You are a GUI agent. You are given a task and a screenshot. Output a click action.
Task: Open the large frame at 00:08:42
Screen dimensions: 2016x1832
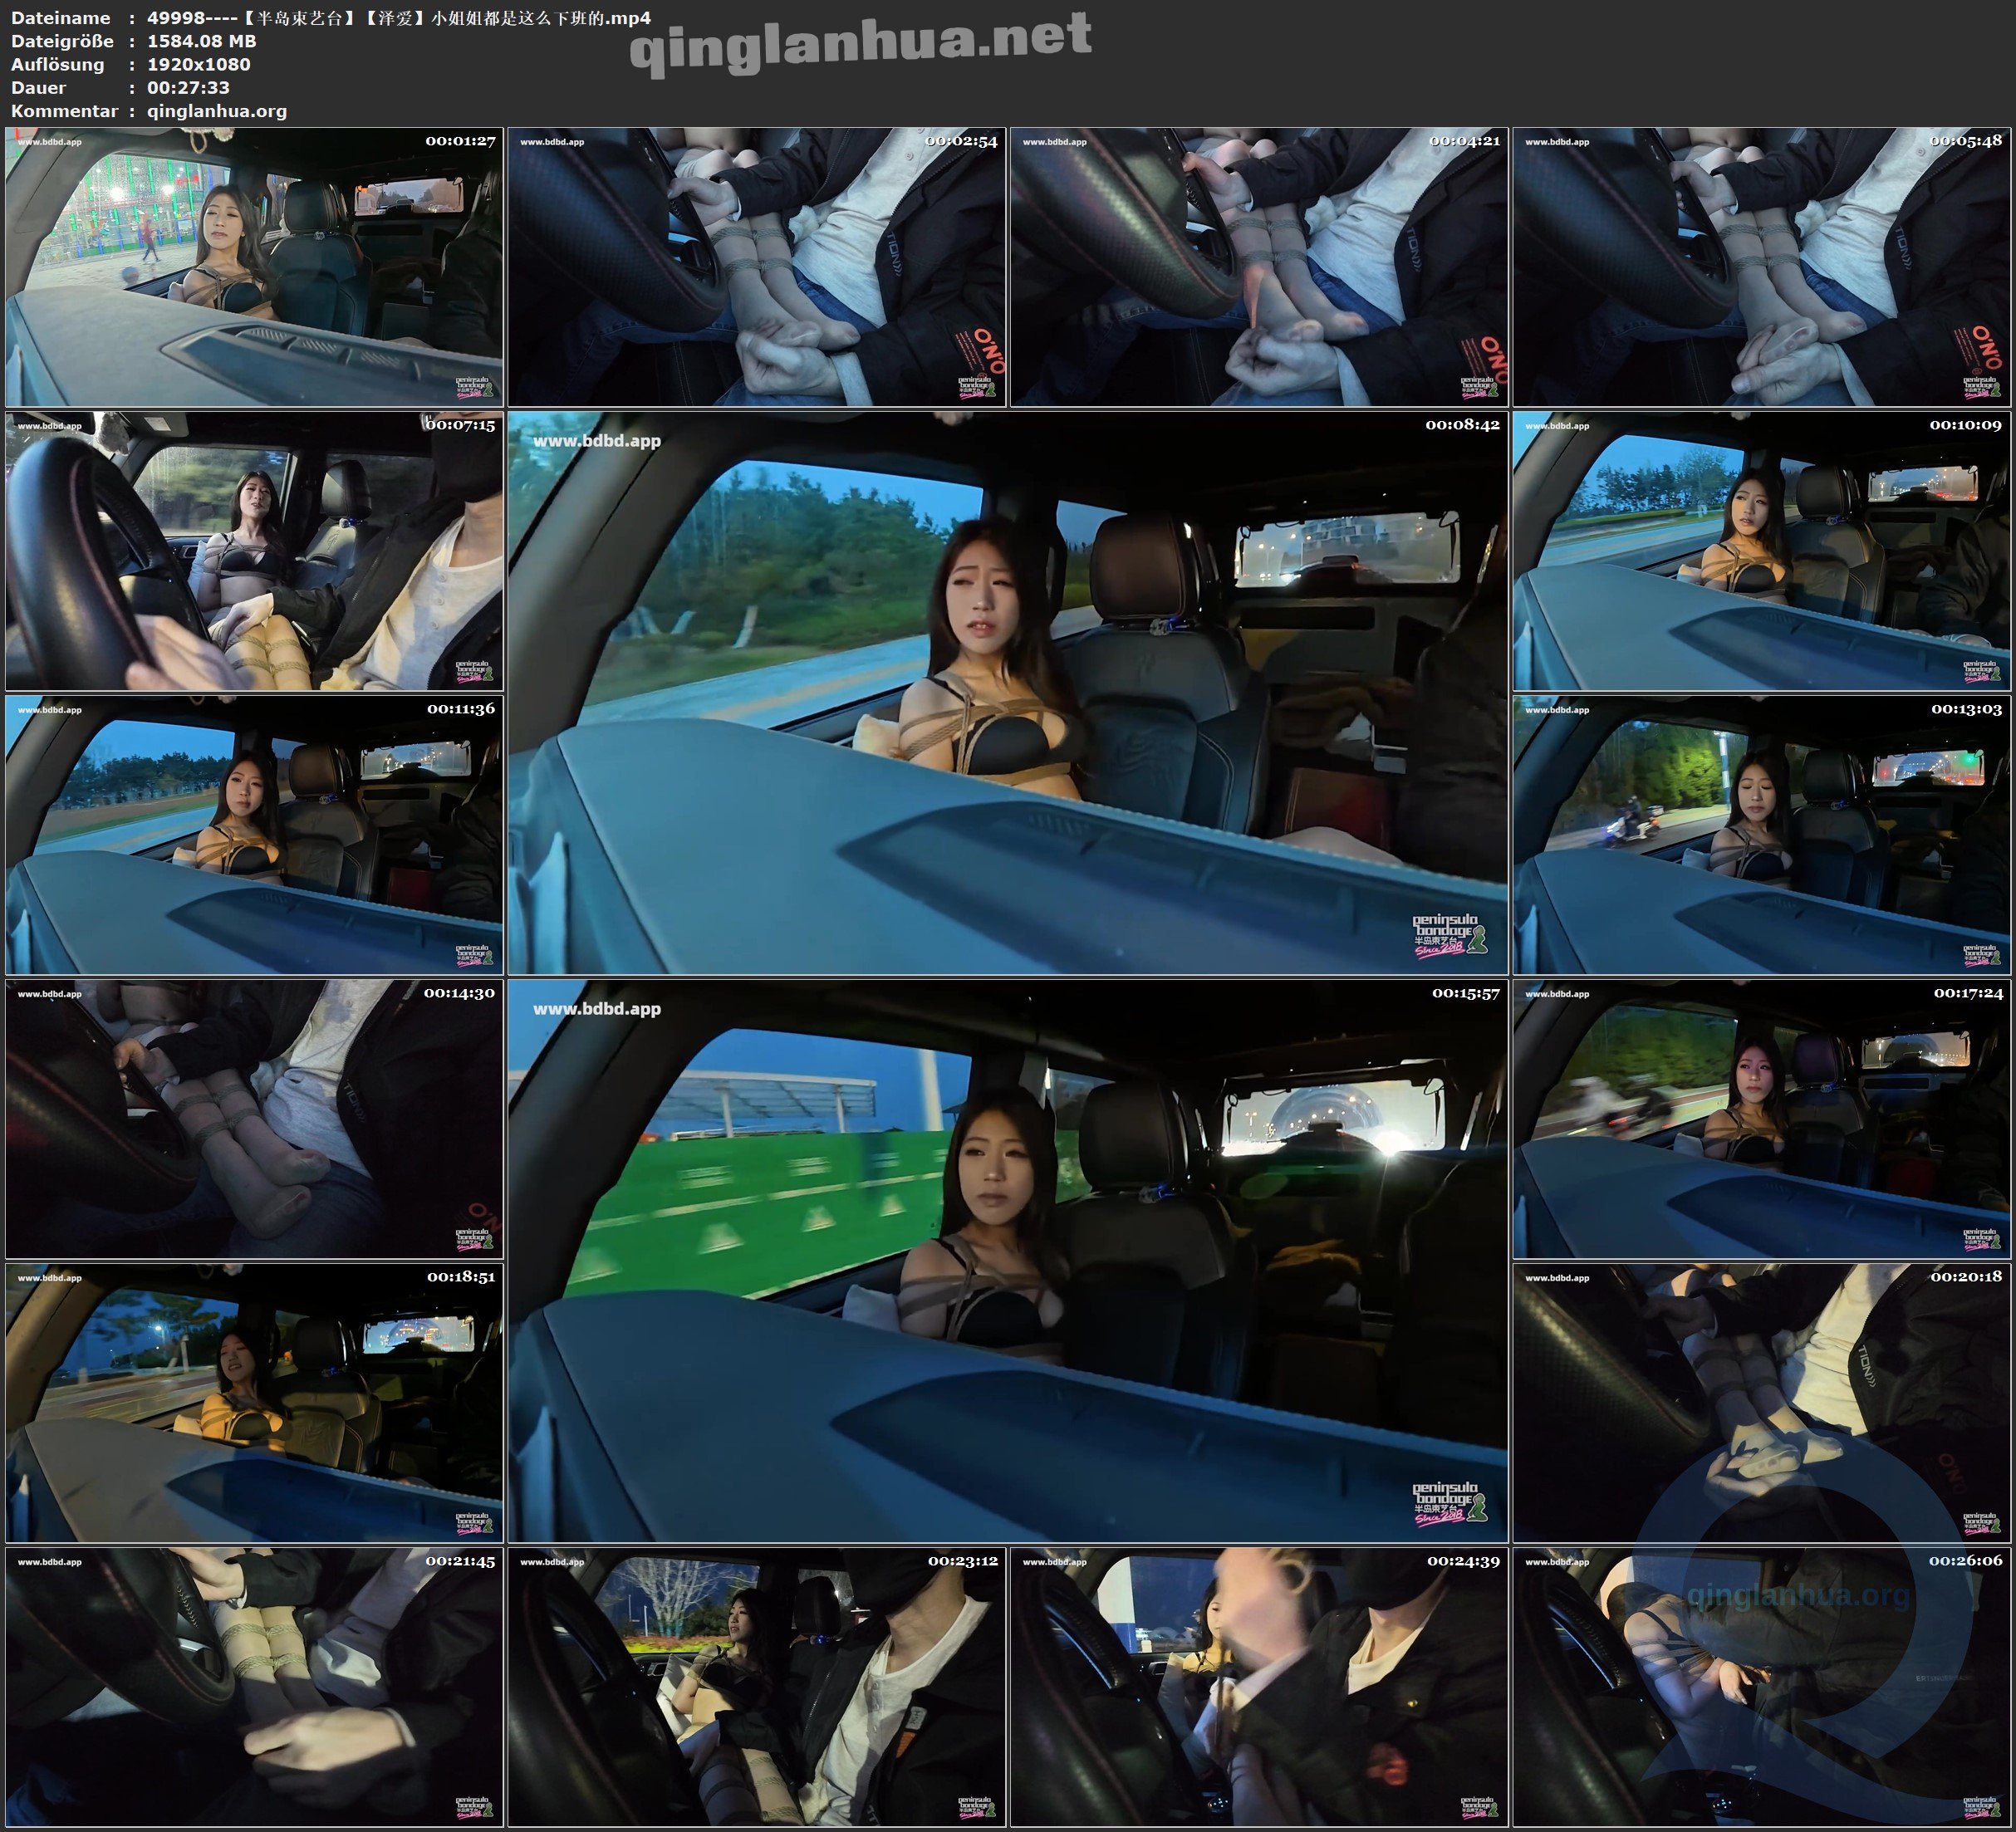[x=1007, y=692]
